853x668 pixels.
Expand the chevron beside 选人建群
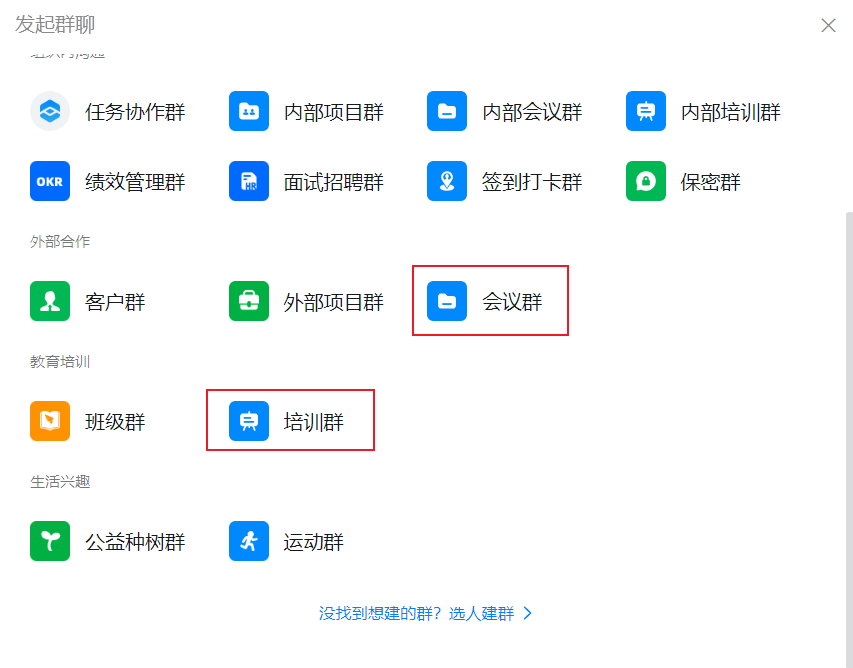pyautogui.click(x=528, y=613)
